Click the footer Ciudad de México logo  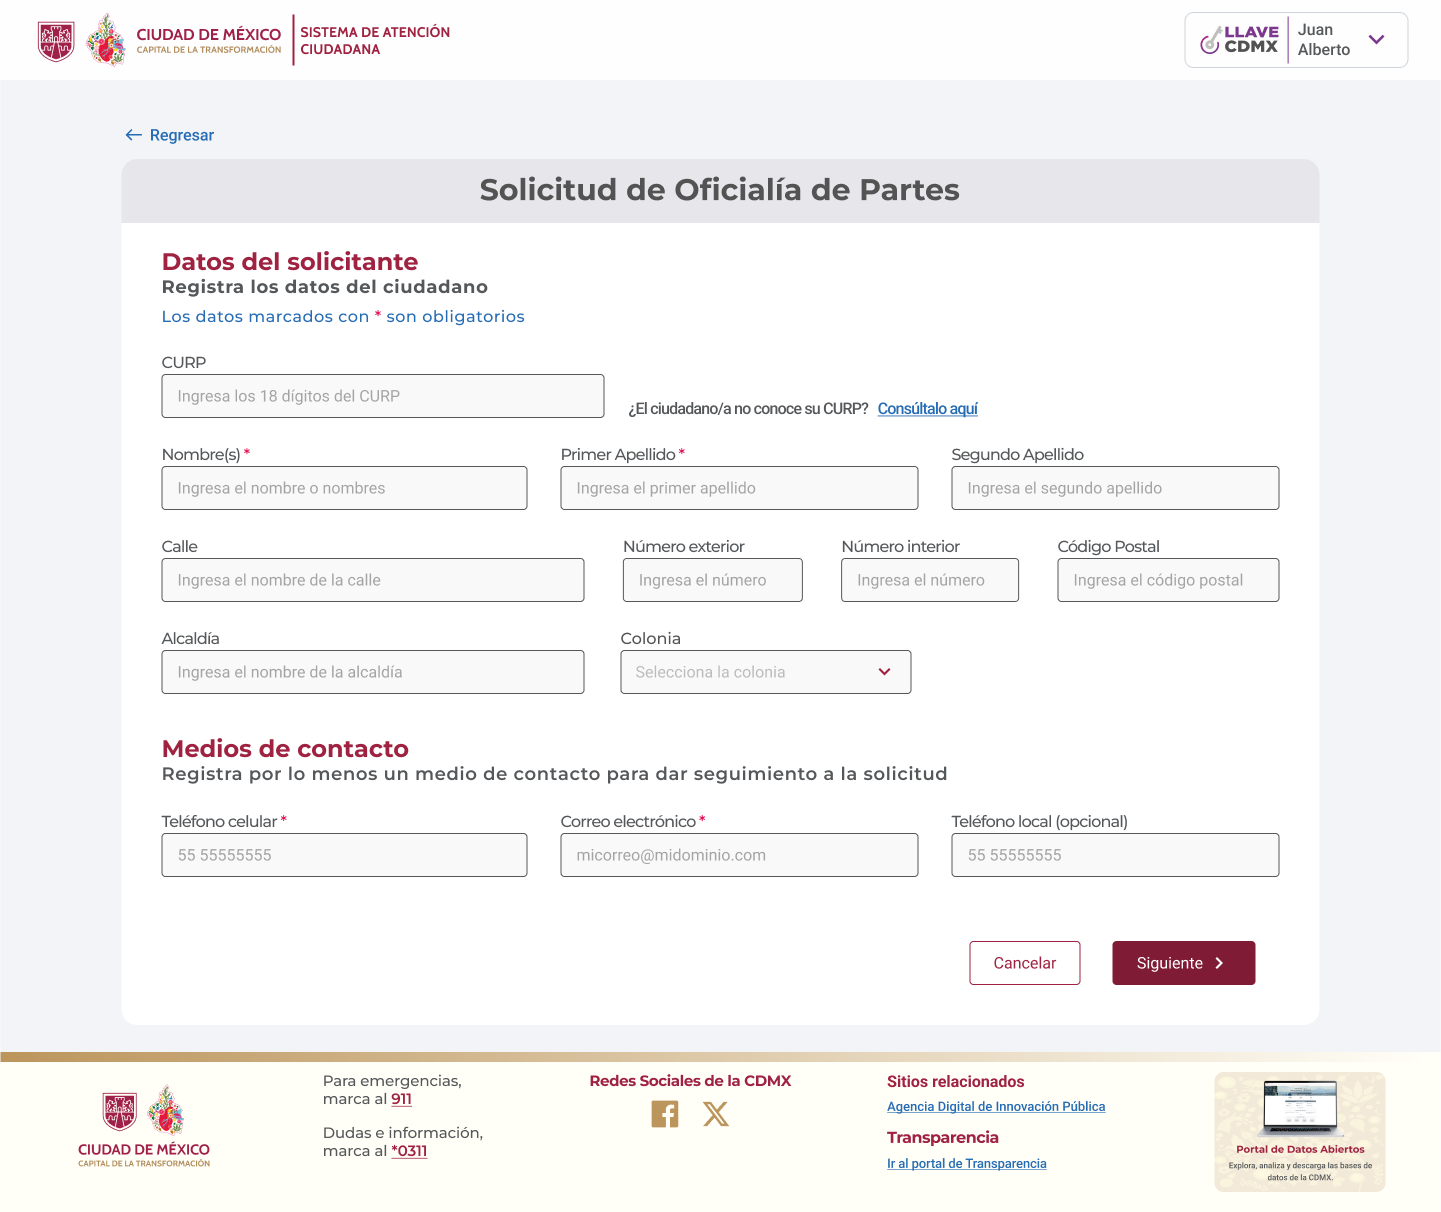click(144, 1126)
